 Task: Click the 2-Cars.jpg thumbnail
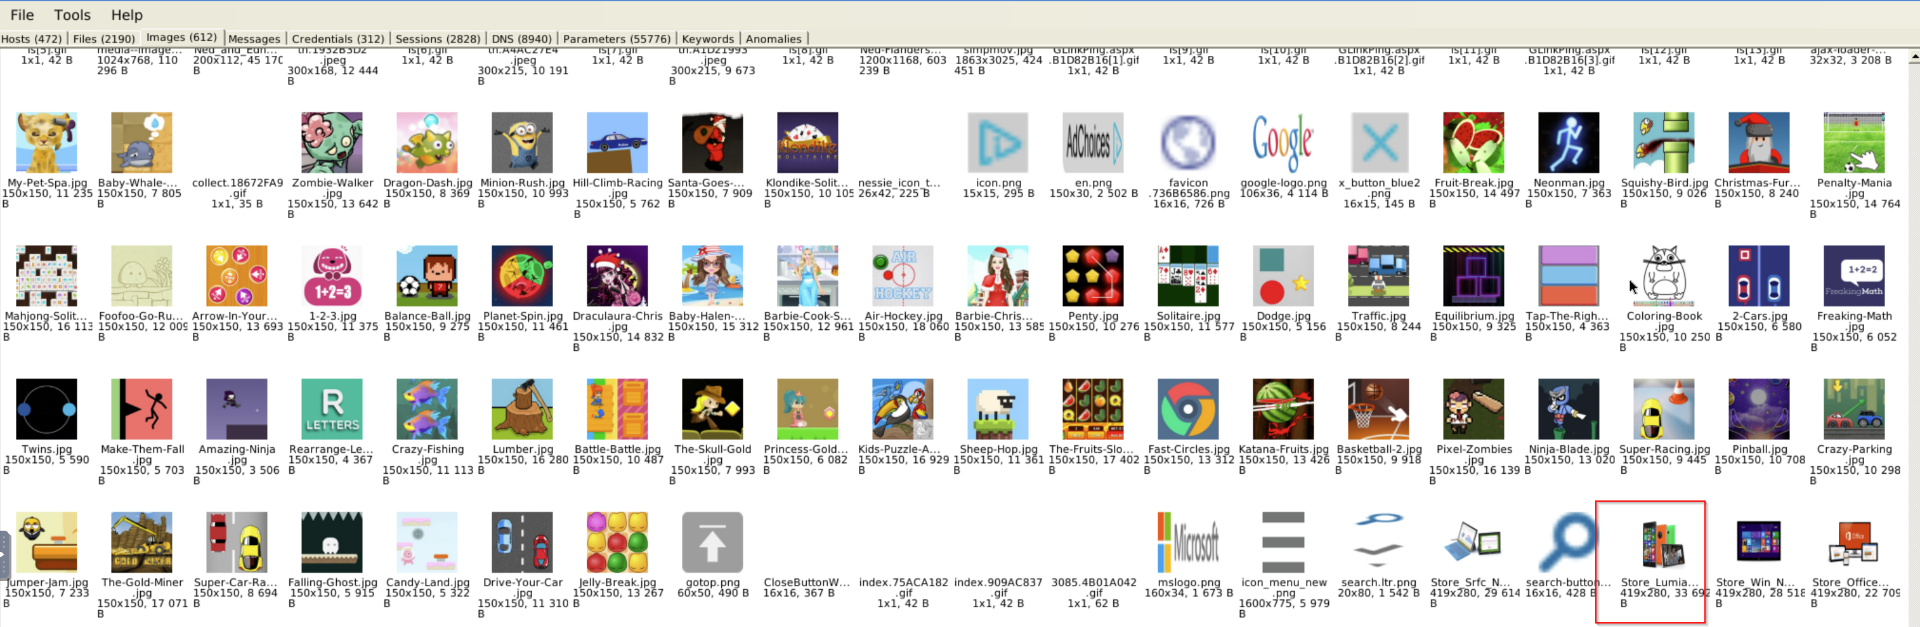[x=1758, y=276]
